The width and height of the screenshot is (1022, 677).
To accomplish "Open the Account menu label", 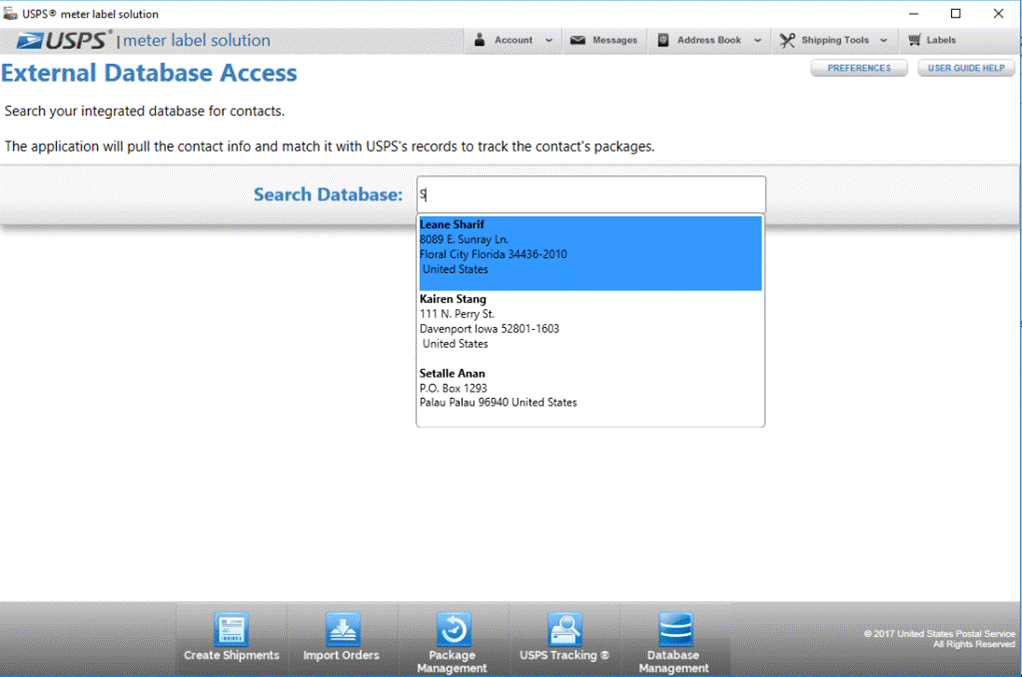I will coord(514,40).
